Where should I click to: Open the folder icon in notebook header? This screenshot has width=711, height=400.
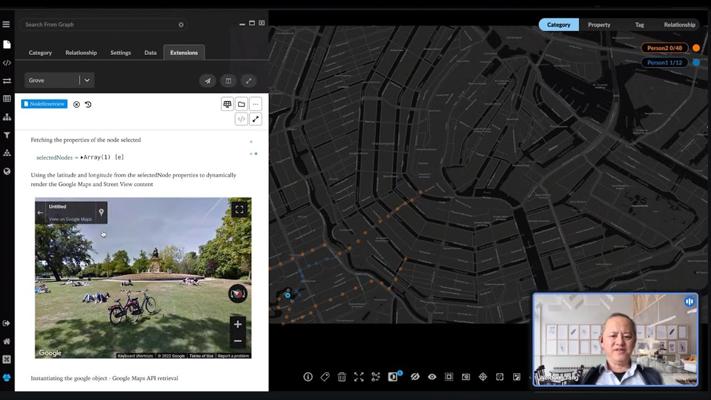click(241, 104)
